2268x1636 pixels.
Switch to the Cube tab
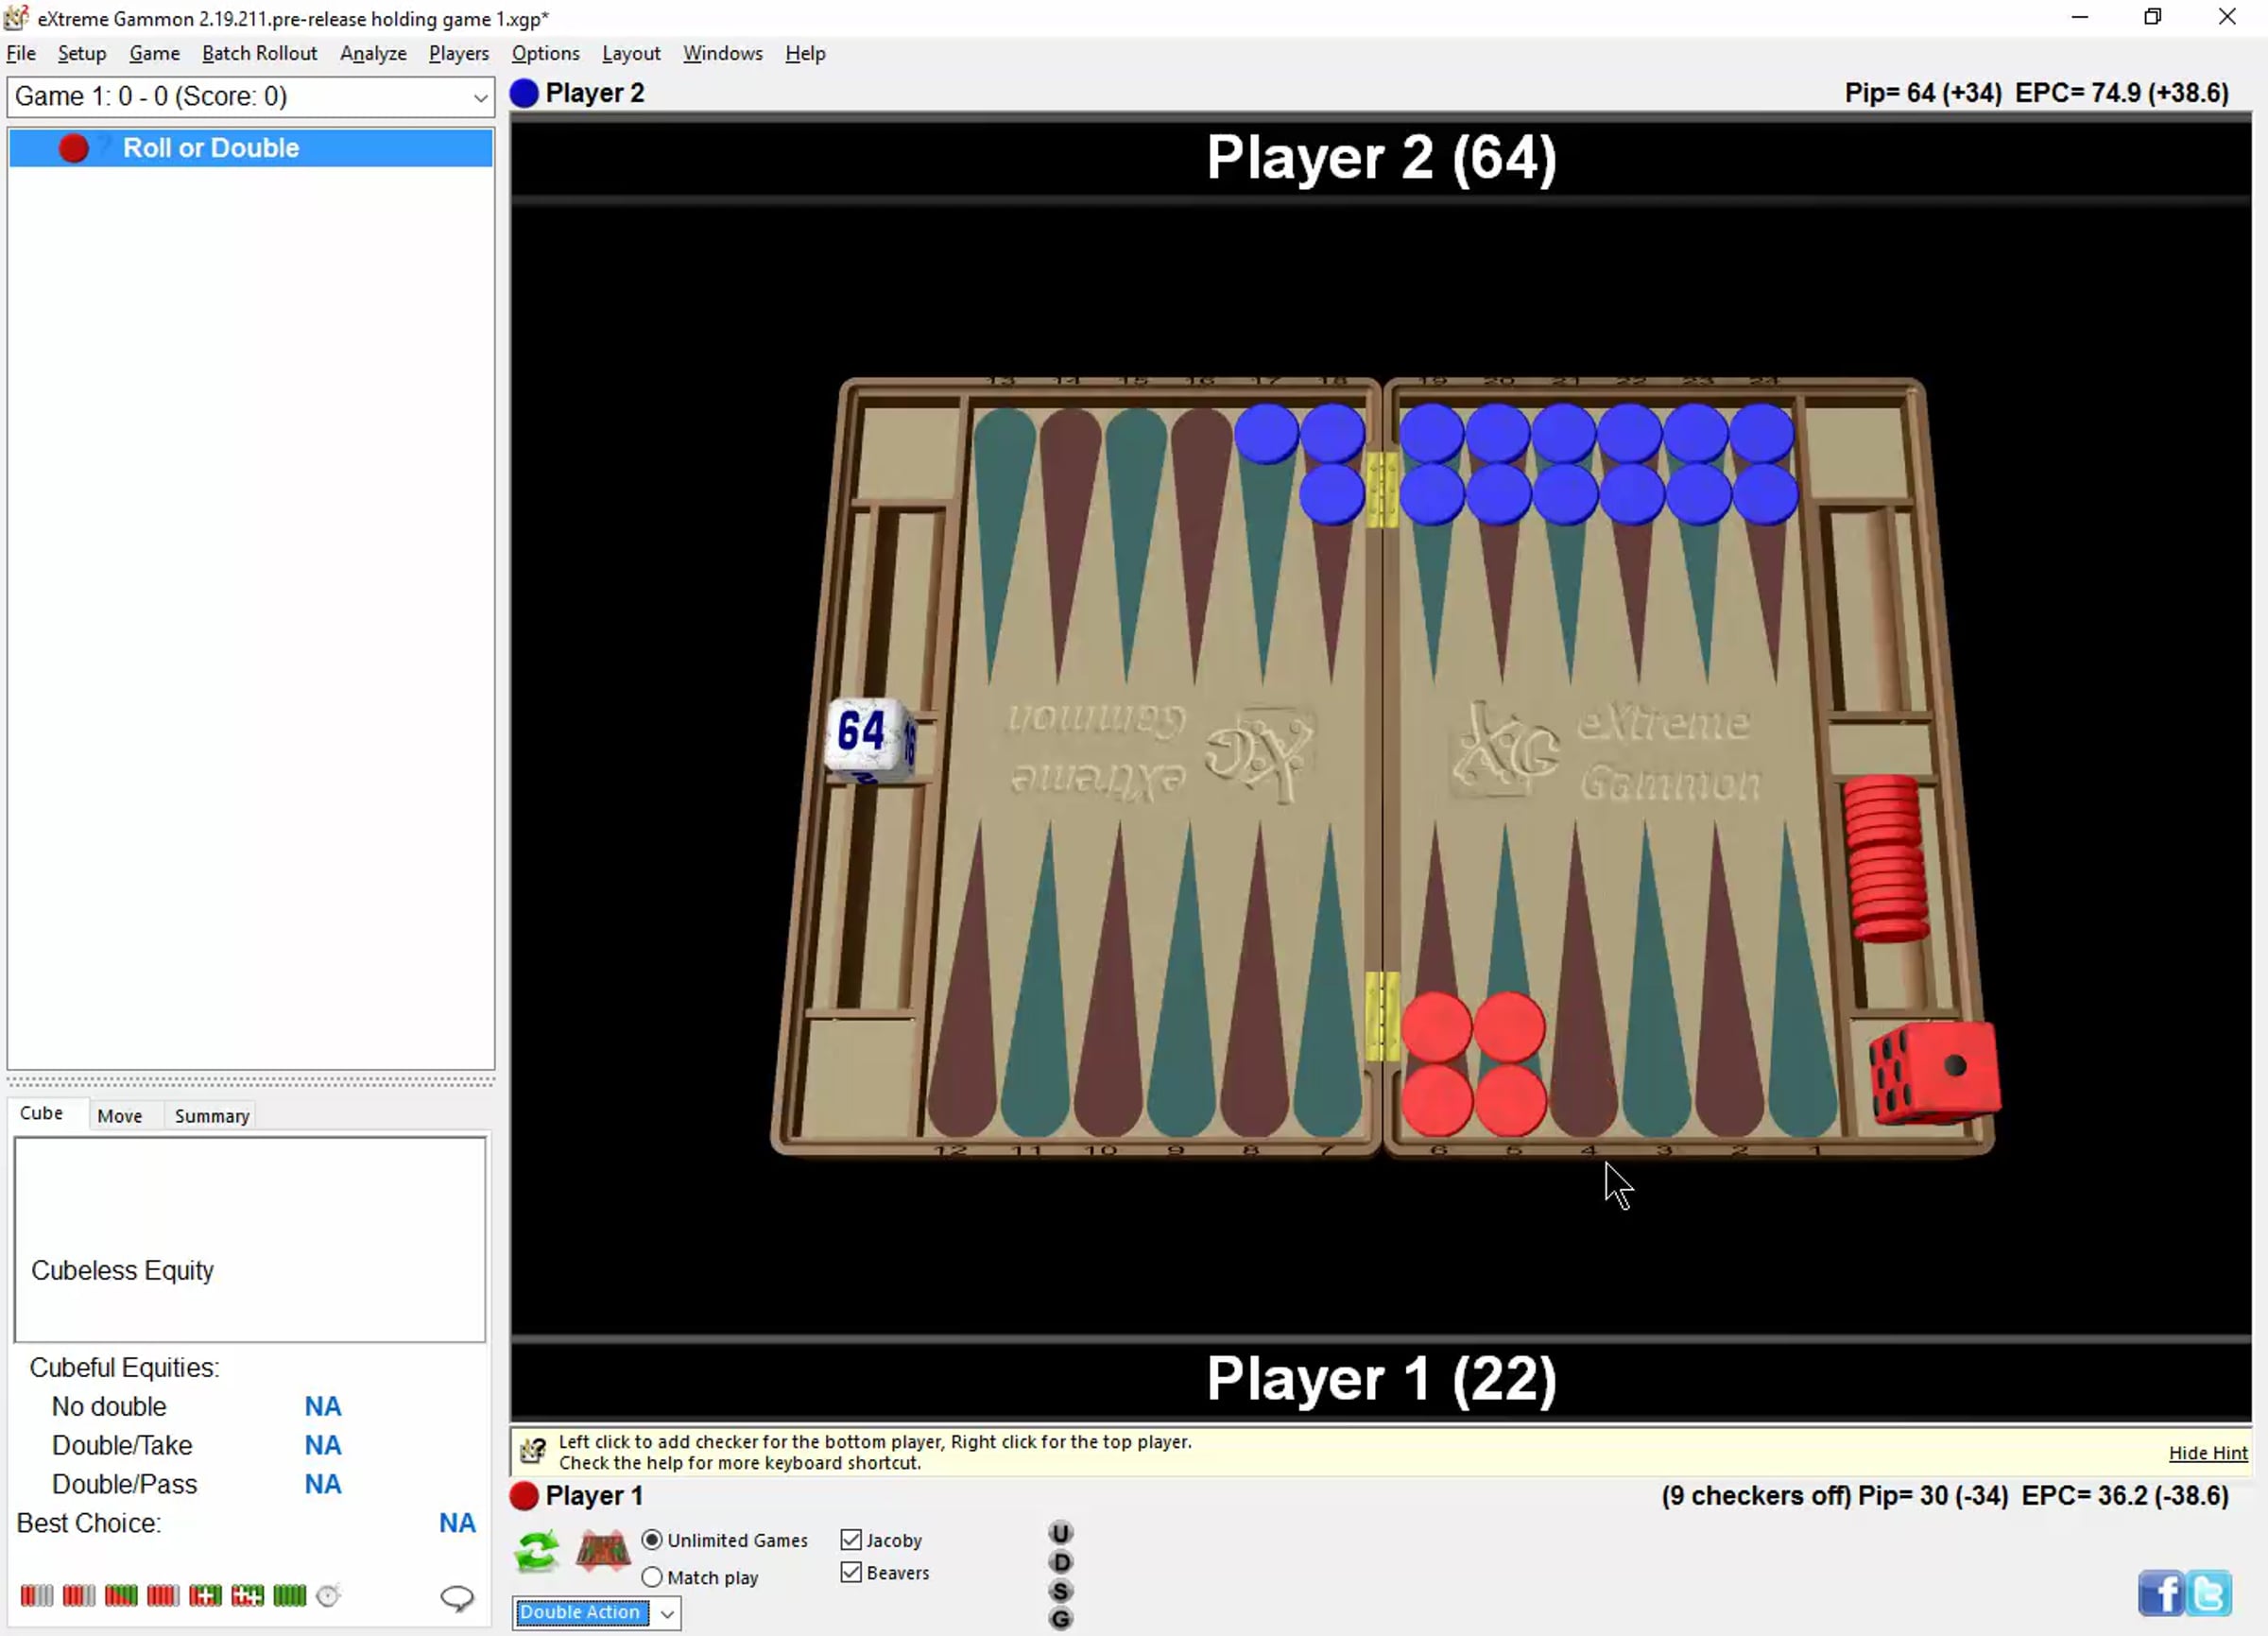tap(42, 1114)
